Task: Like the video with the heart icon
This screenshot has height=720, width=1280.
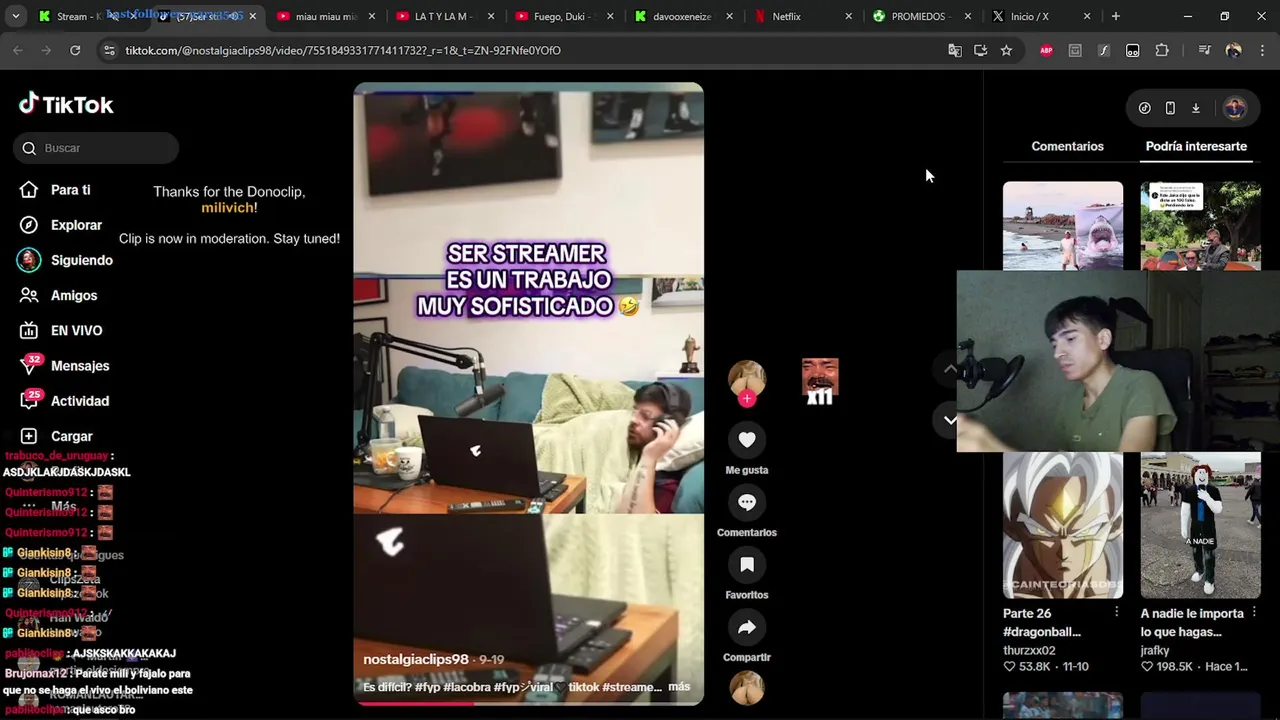Action: 747,439
